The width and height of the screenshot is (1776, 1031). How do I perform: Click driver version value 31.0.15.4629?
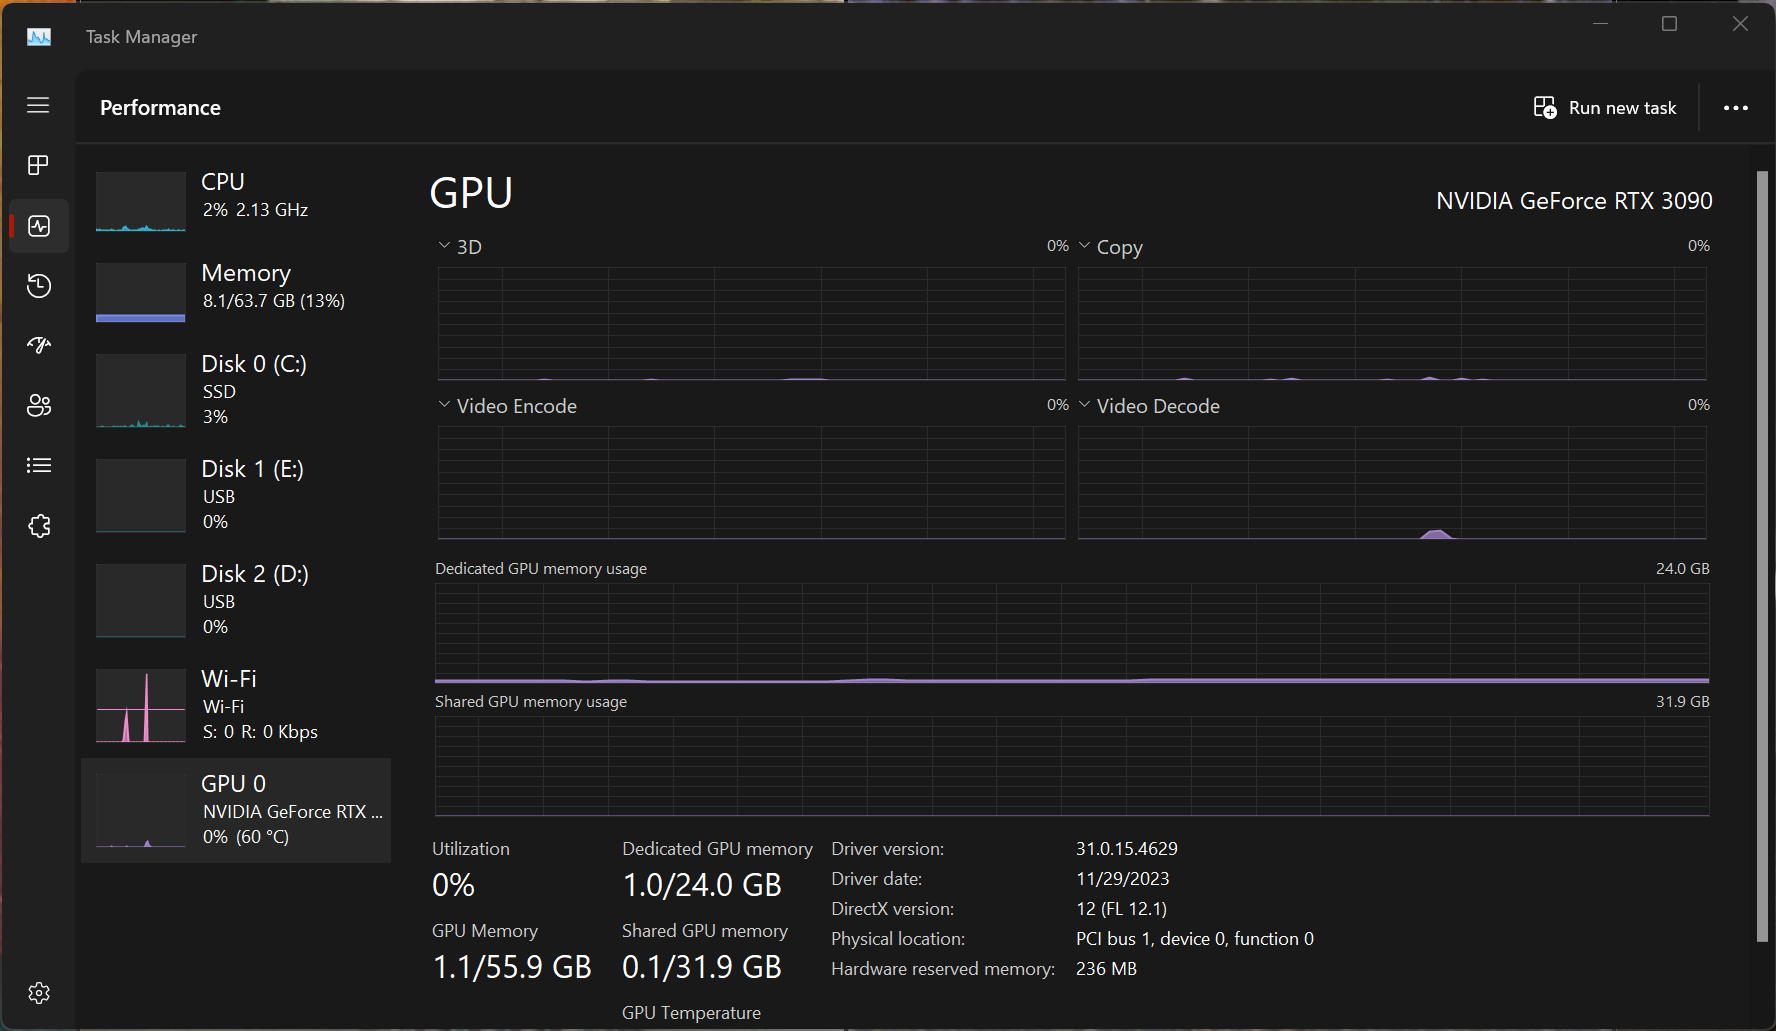1127,849
